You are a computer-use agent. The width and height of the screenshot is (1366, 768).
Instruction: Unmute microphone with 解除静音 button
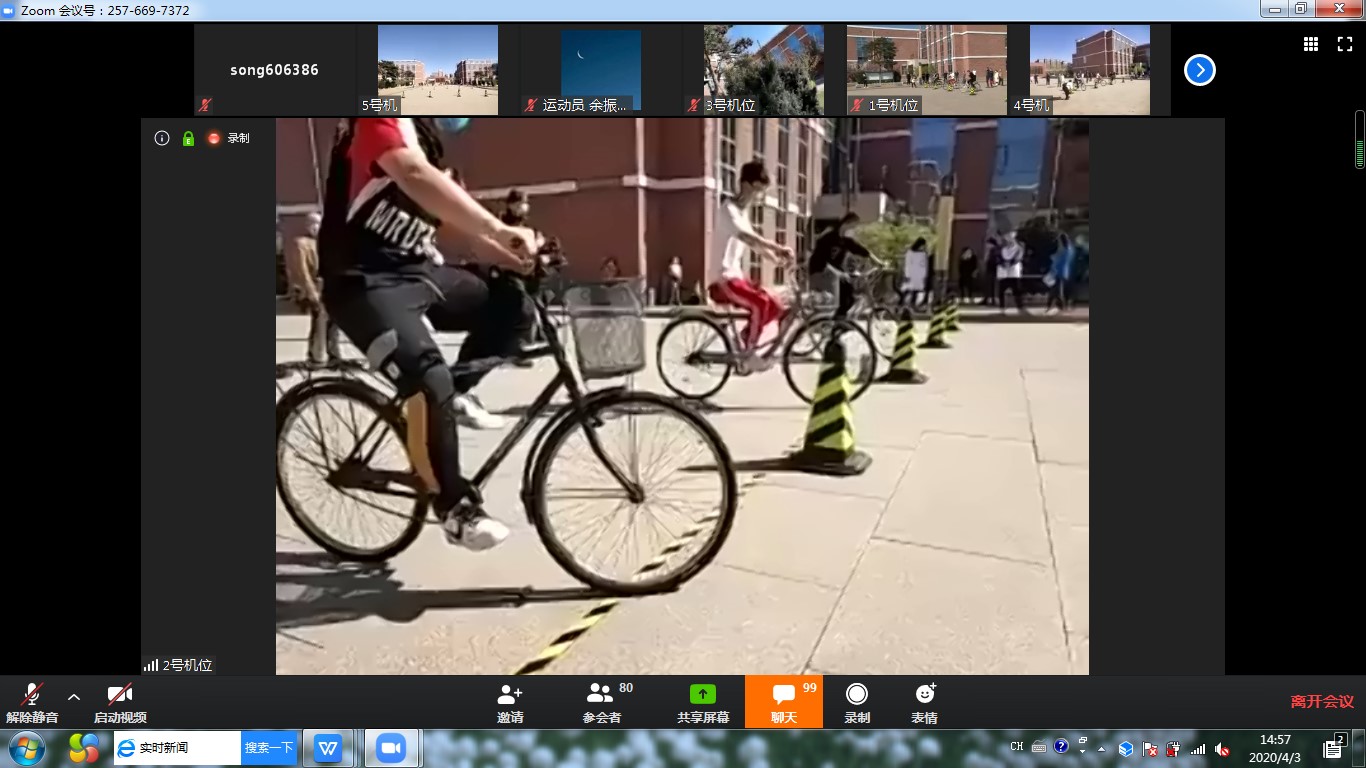(32, 702)
